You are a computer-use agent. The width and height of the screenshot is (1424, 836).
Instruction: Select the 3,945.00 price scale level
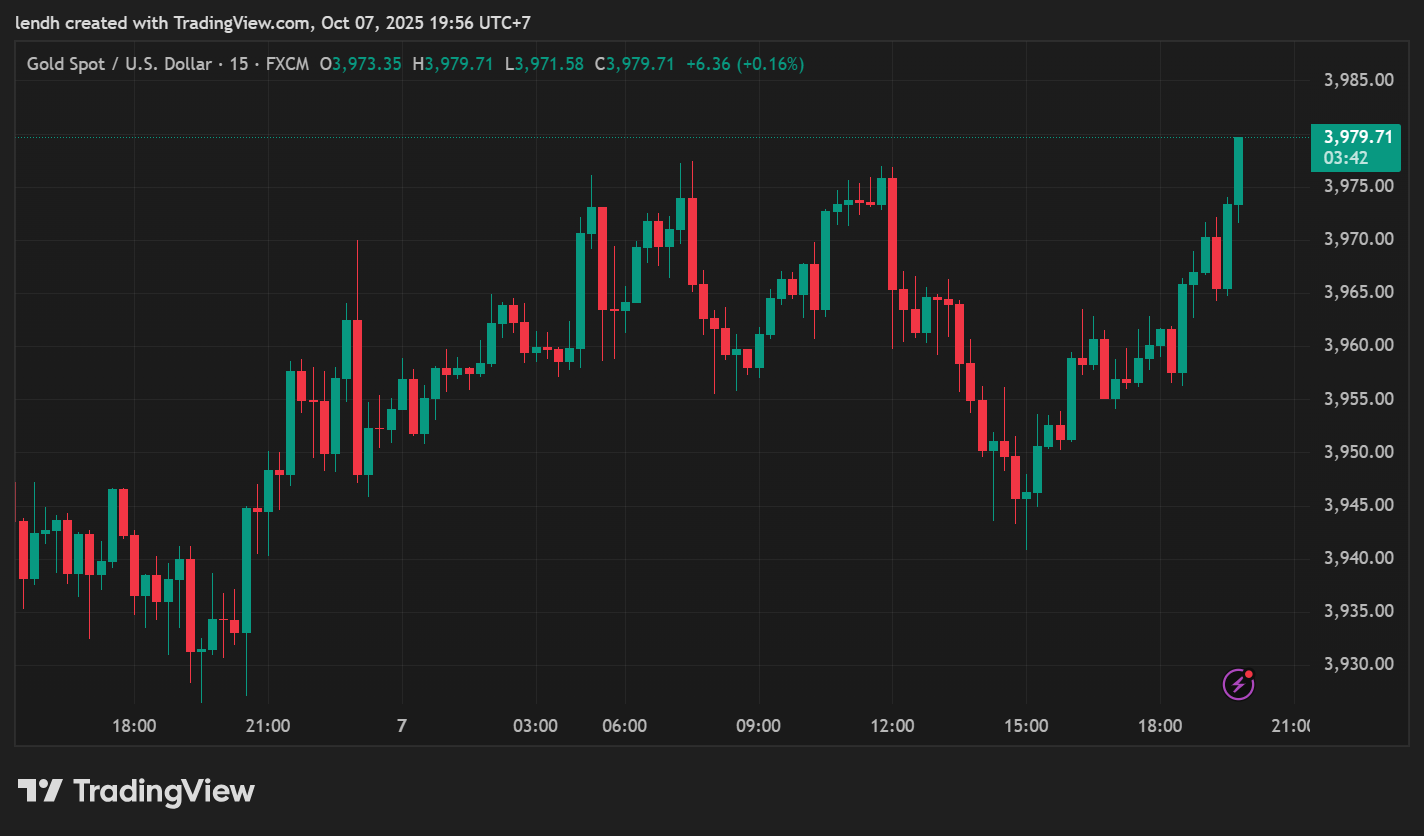coord(1358,505)
